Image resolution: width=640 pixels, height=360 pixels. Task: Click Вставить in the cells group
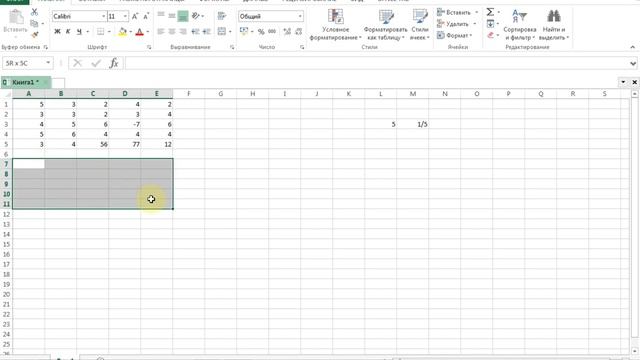(x=457, y=12)
